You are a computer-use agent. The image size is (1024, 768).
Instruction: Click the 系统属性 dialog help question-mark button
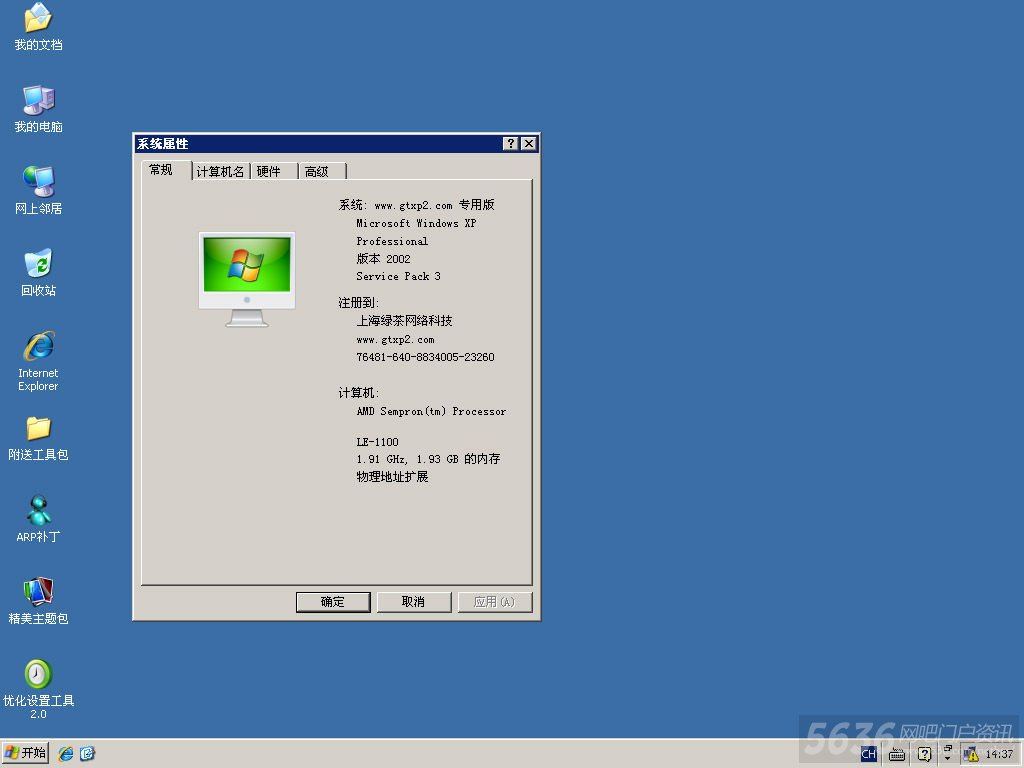tap(511, 144)
